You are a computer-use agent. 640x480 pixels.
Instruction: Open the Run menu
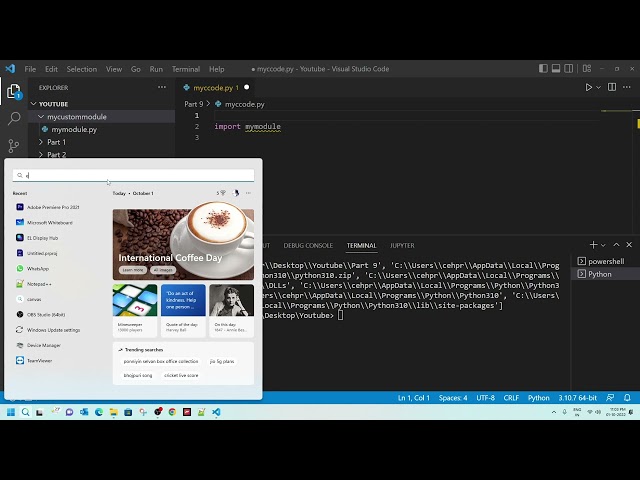[x=156, y=69]
